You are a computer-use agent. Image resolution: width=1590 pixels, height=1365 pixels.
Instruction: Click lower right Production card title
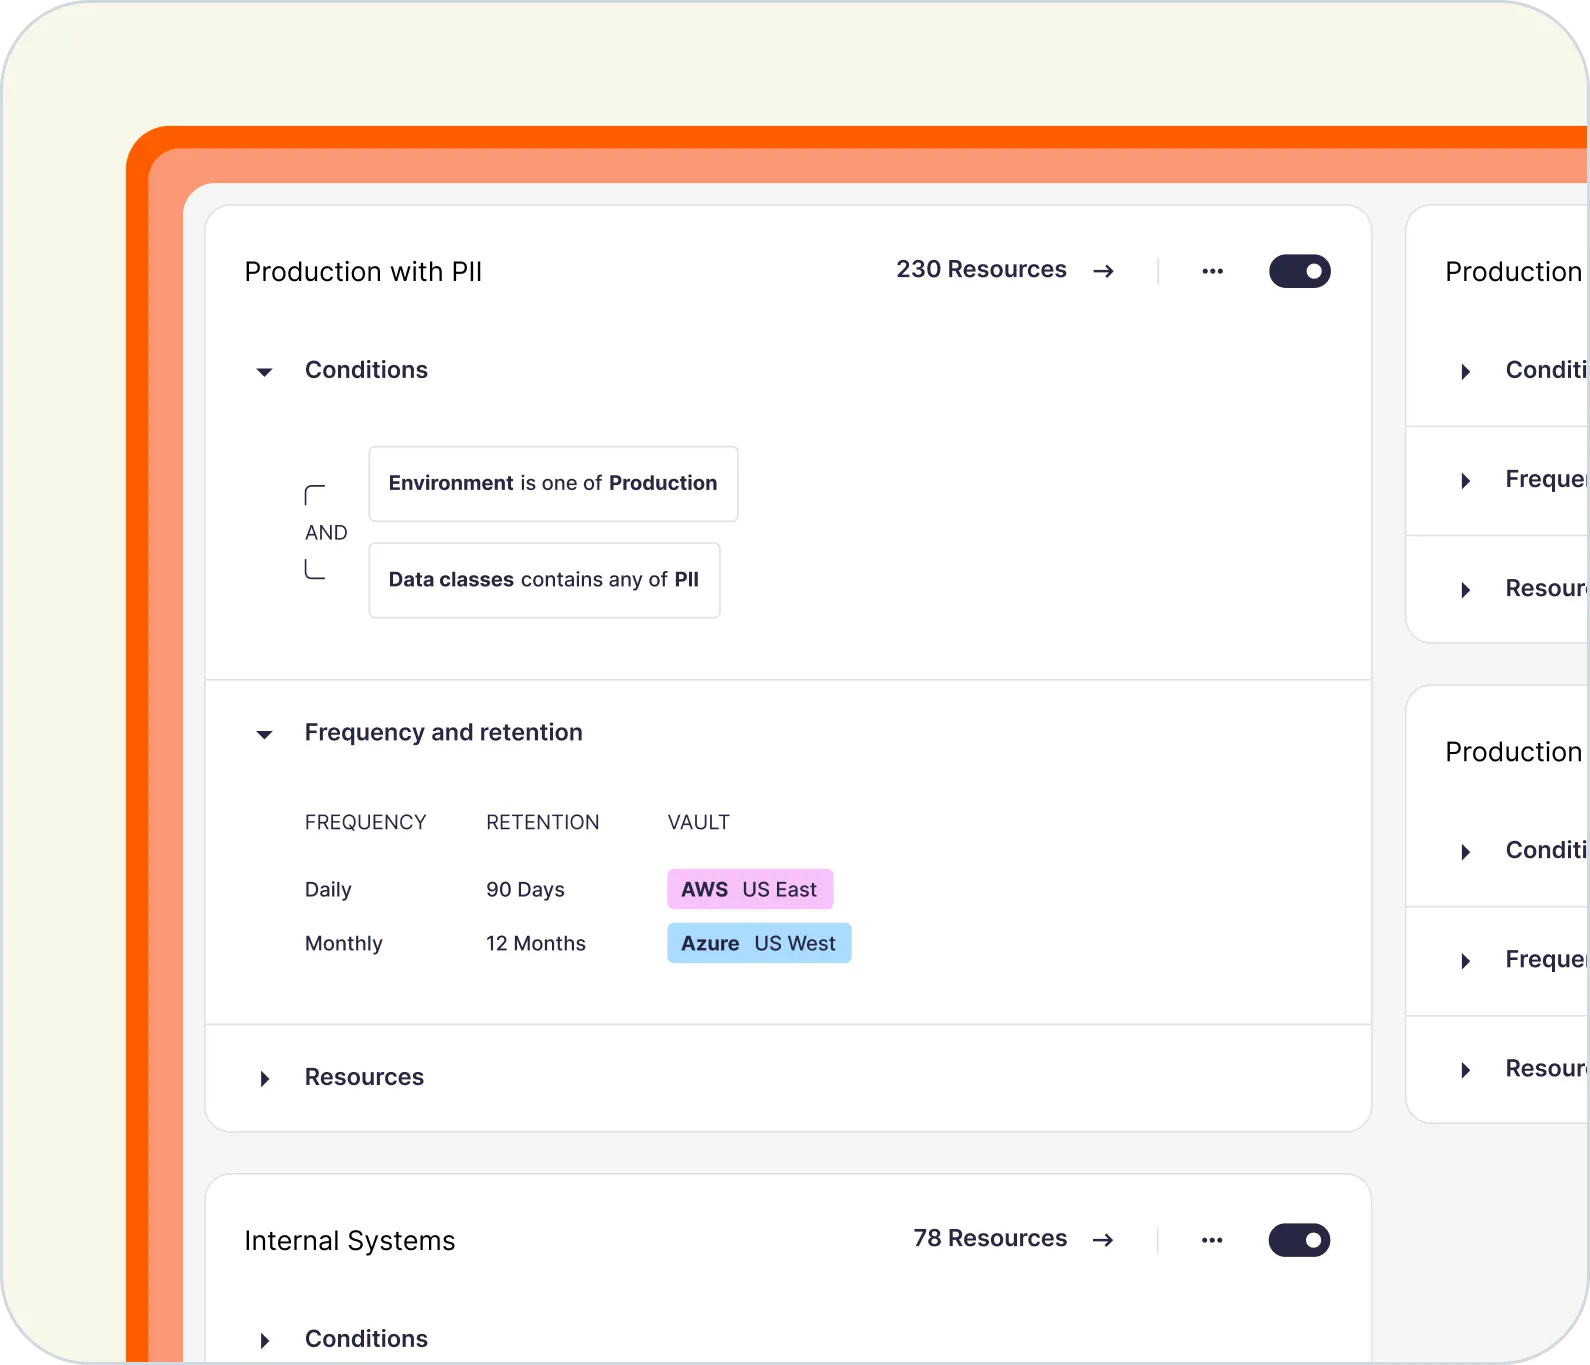click(1515, 752)
